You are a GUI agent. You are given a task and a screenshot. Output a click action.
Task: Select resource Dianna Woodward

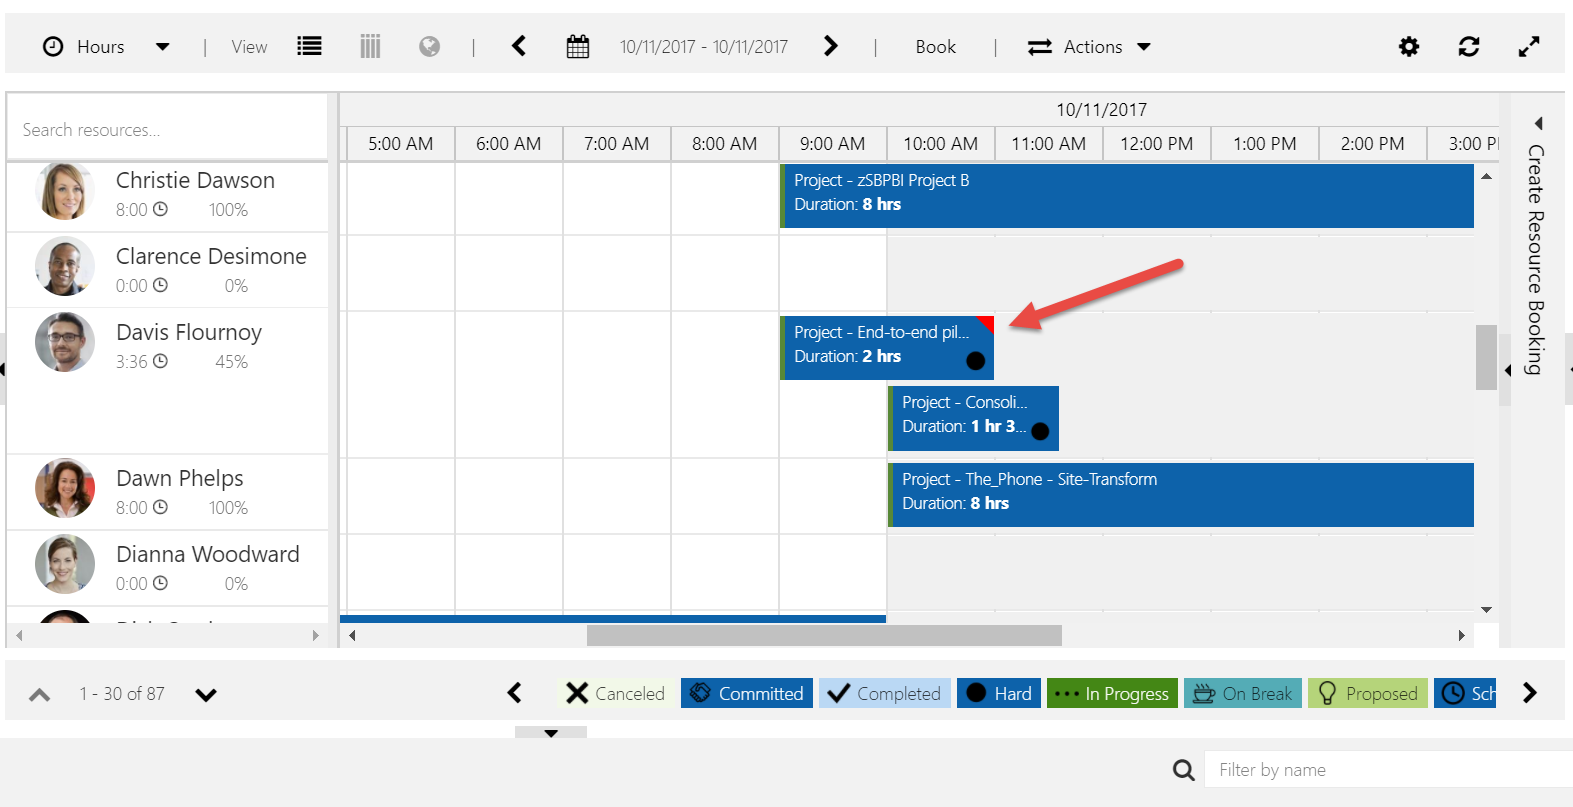(207, 554)
